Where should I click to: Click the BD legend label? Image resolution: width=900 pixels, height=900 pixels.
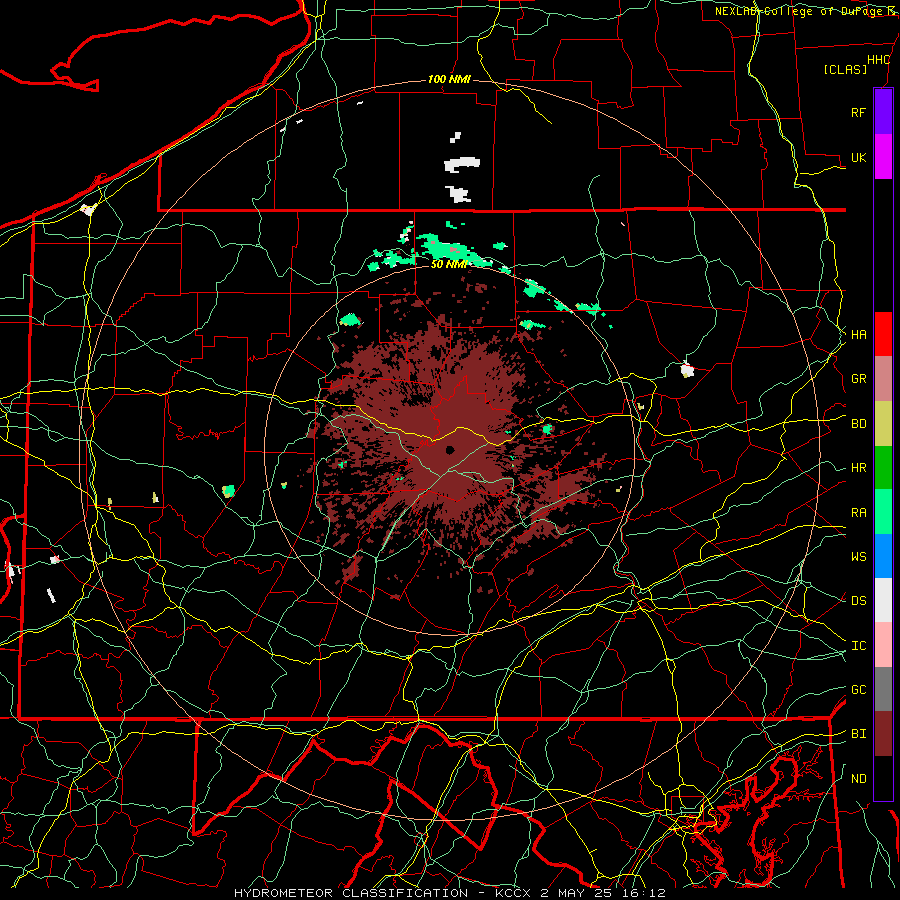[858, 424]
